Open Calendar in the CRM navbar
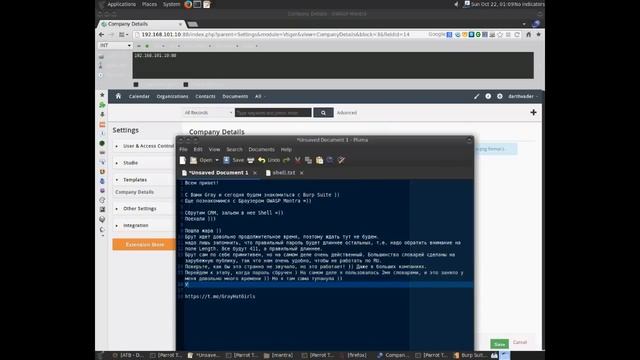This screenshot has height=360, width=640. (139, 97)
